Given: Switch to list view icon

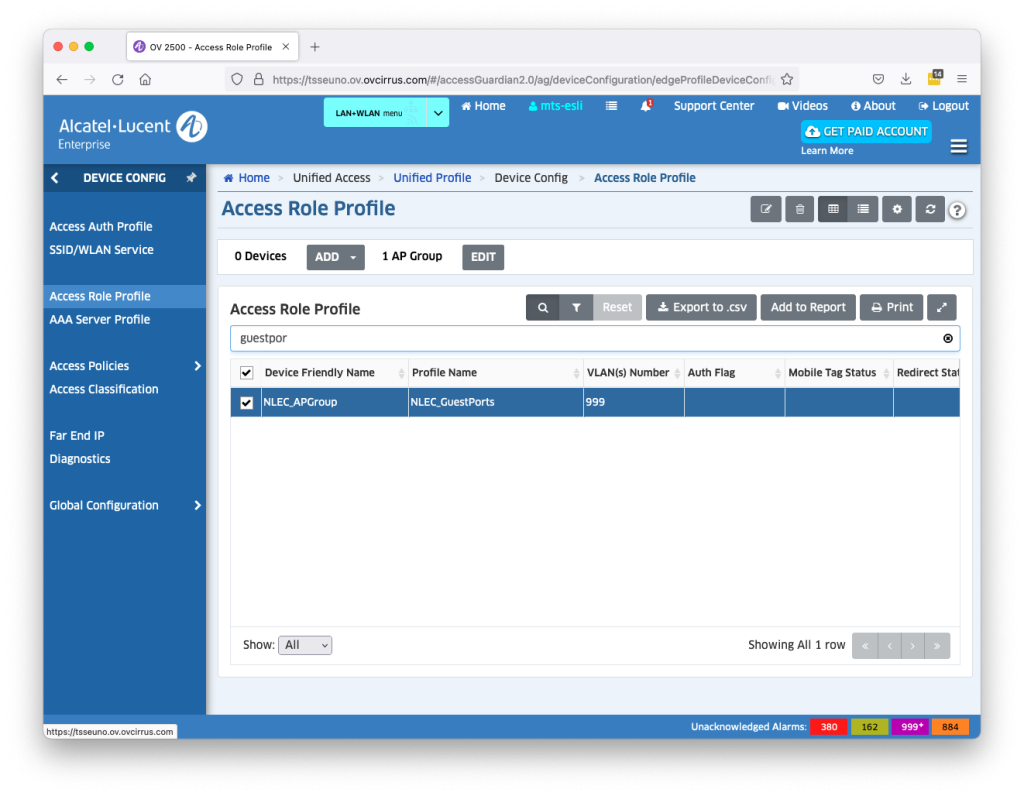Looking at the screenshot, I should (862, 209).
